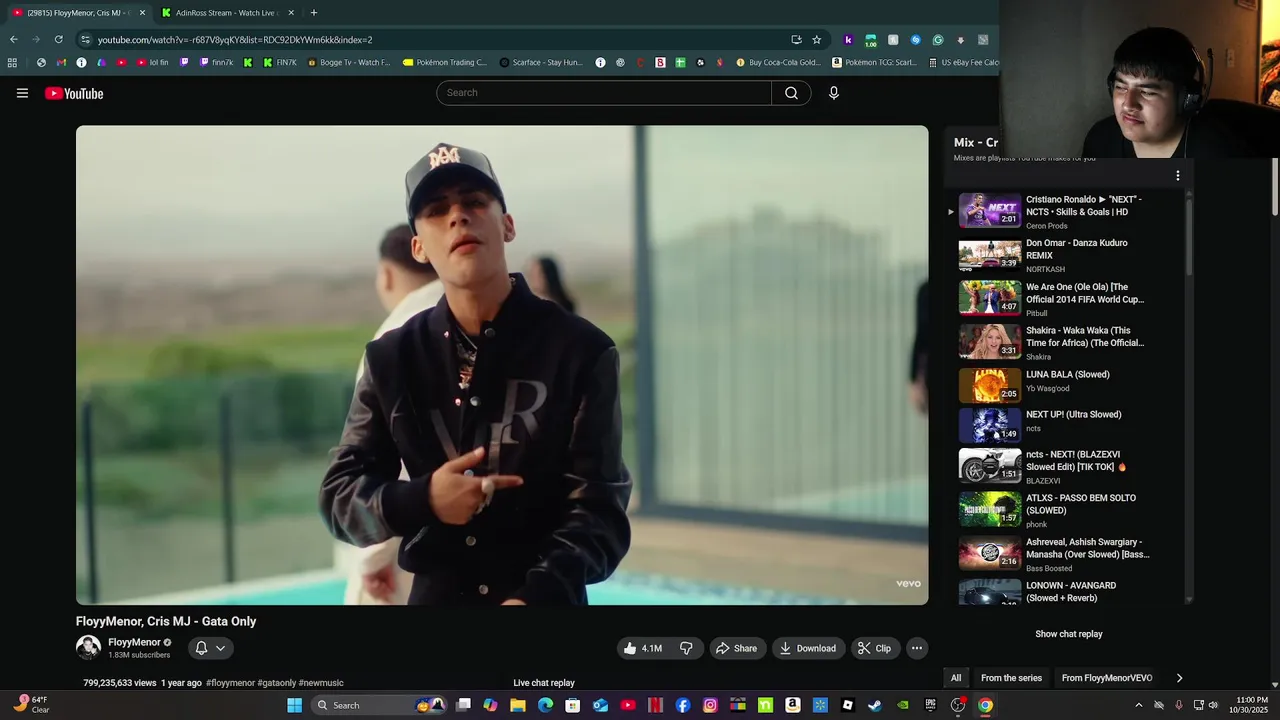
Task: Download the video
Action: tap(808, 648)
